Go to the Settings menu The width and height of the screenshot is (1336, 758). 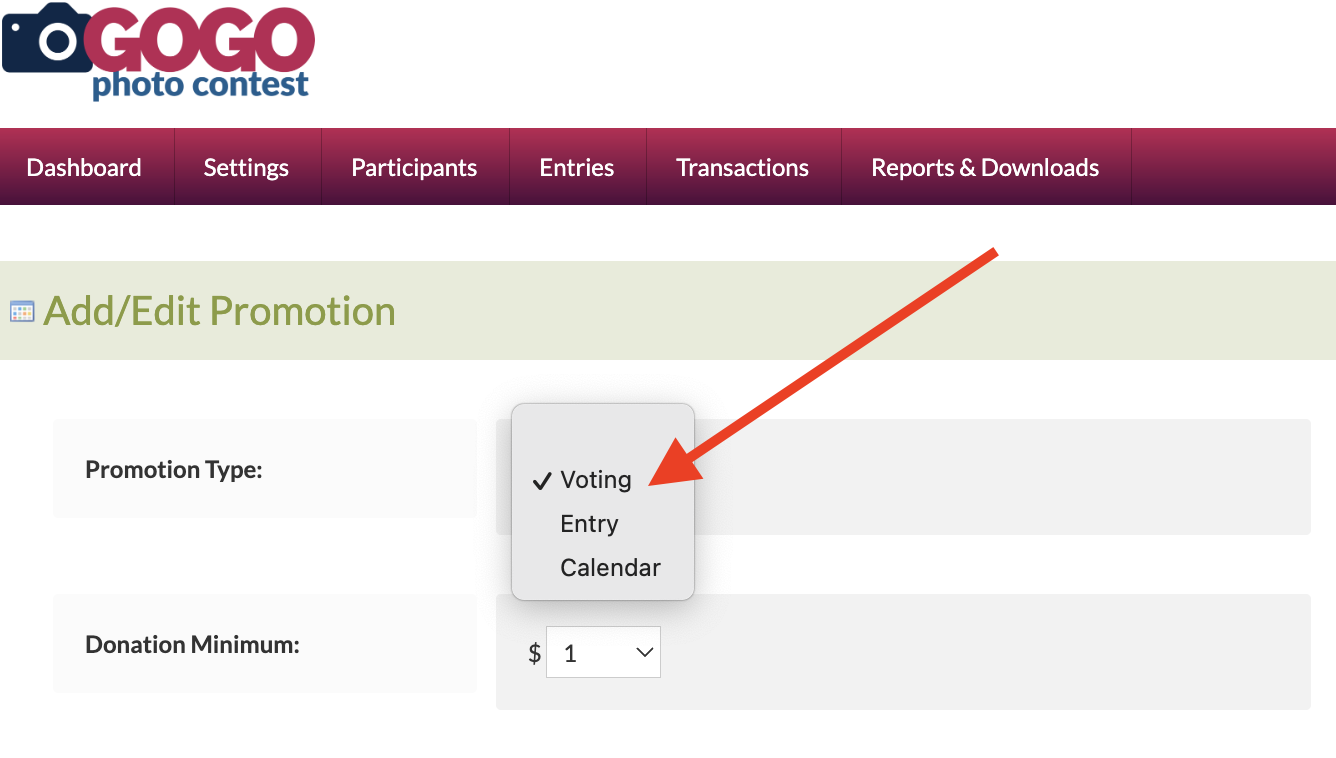[x=246, y=168]
